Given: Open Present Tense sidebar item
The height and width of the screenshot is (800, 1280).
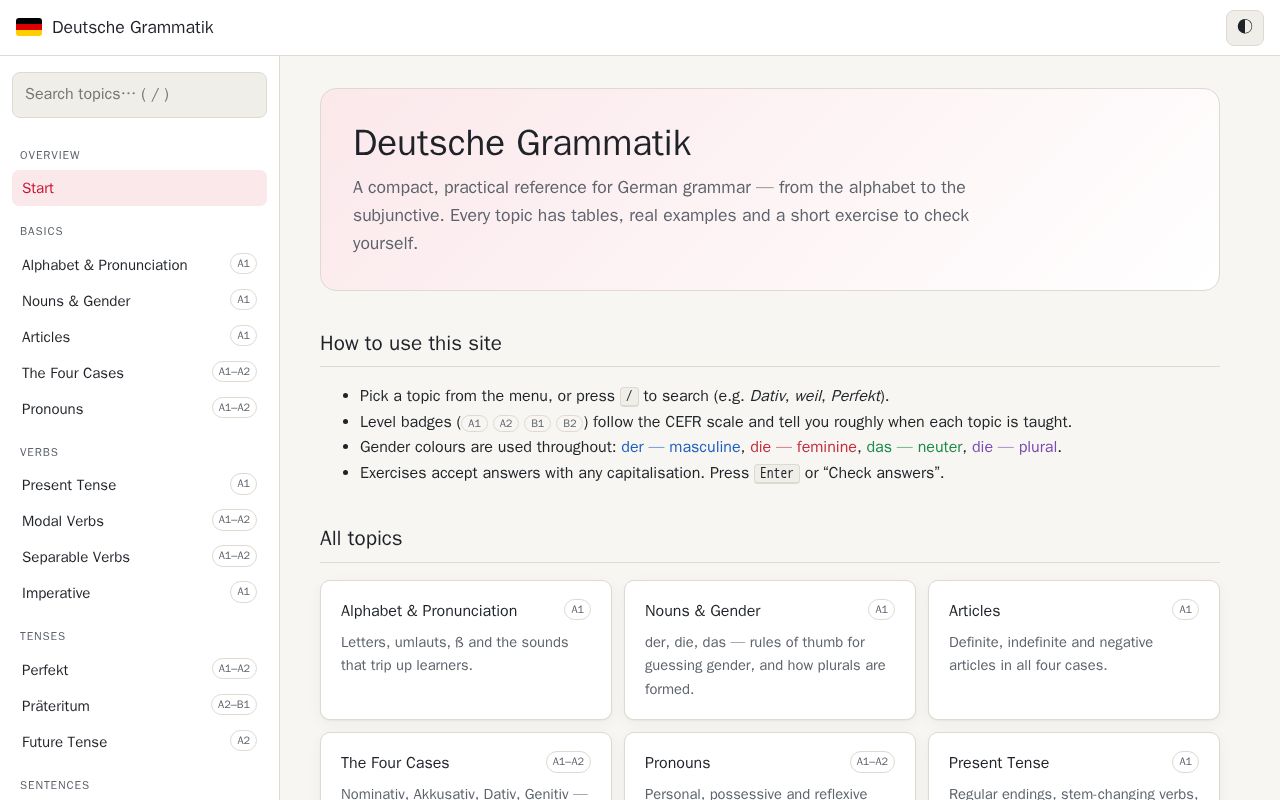Looking at the screenshot, I should (x=139, y=485).
